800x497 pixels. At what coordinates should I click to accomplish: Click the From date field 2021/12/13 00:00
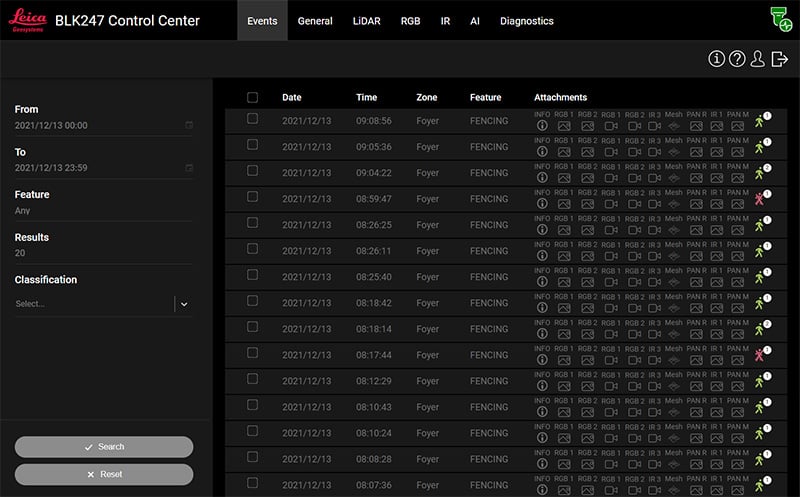[x=104, y=126]
